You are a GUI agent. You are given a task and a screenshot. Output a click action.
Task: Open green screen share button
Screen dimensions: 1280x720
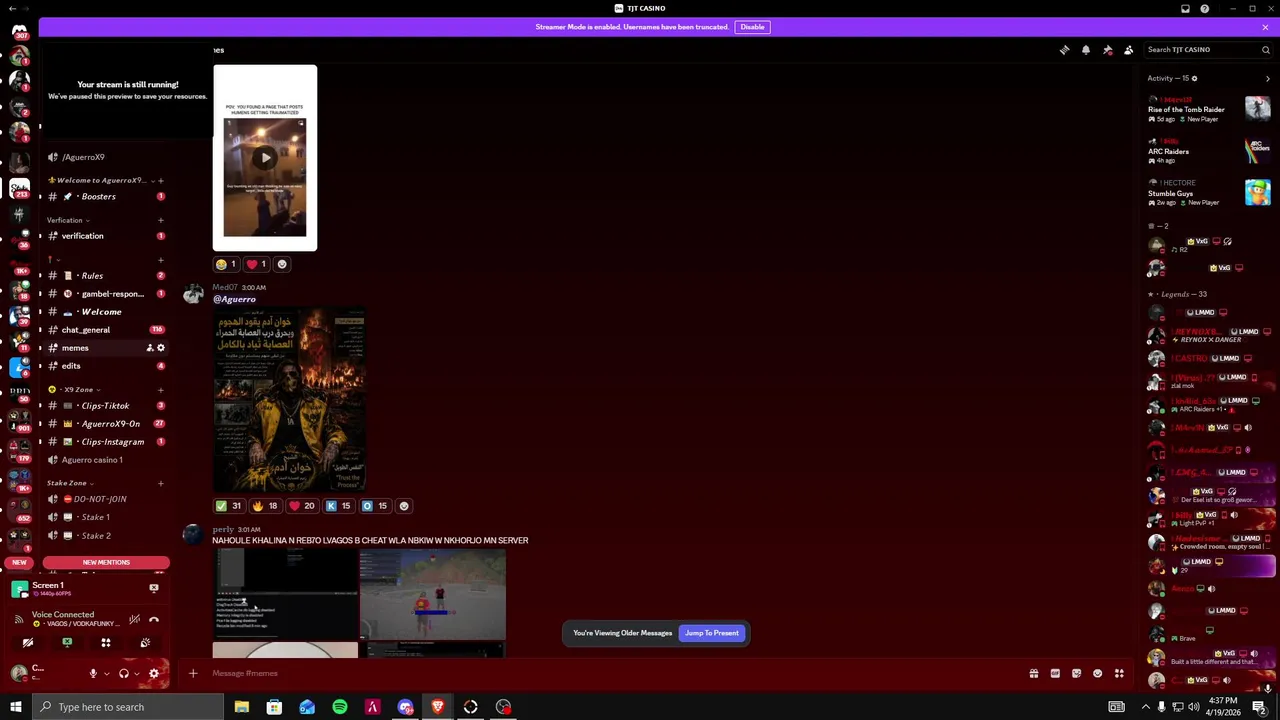(x=67, y=643)
